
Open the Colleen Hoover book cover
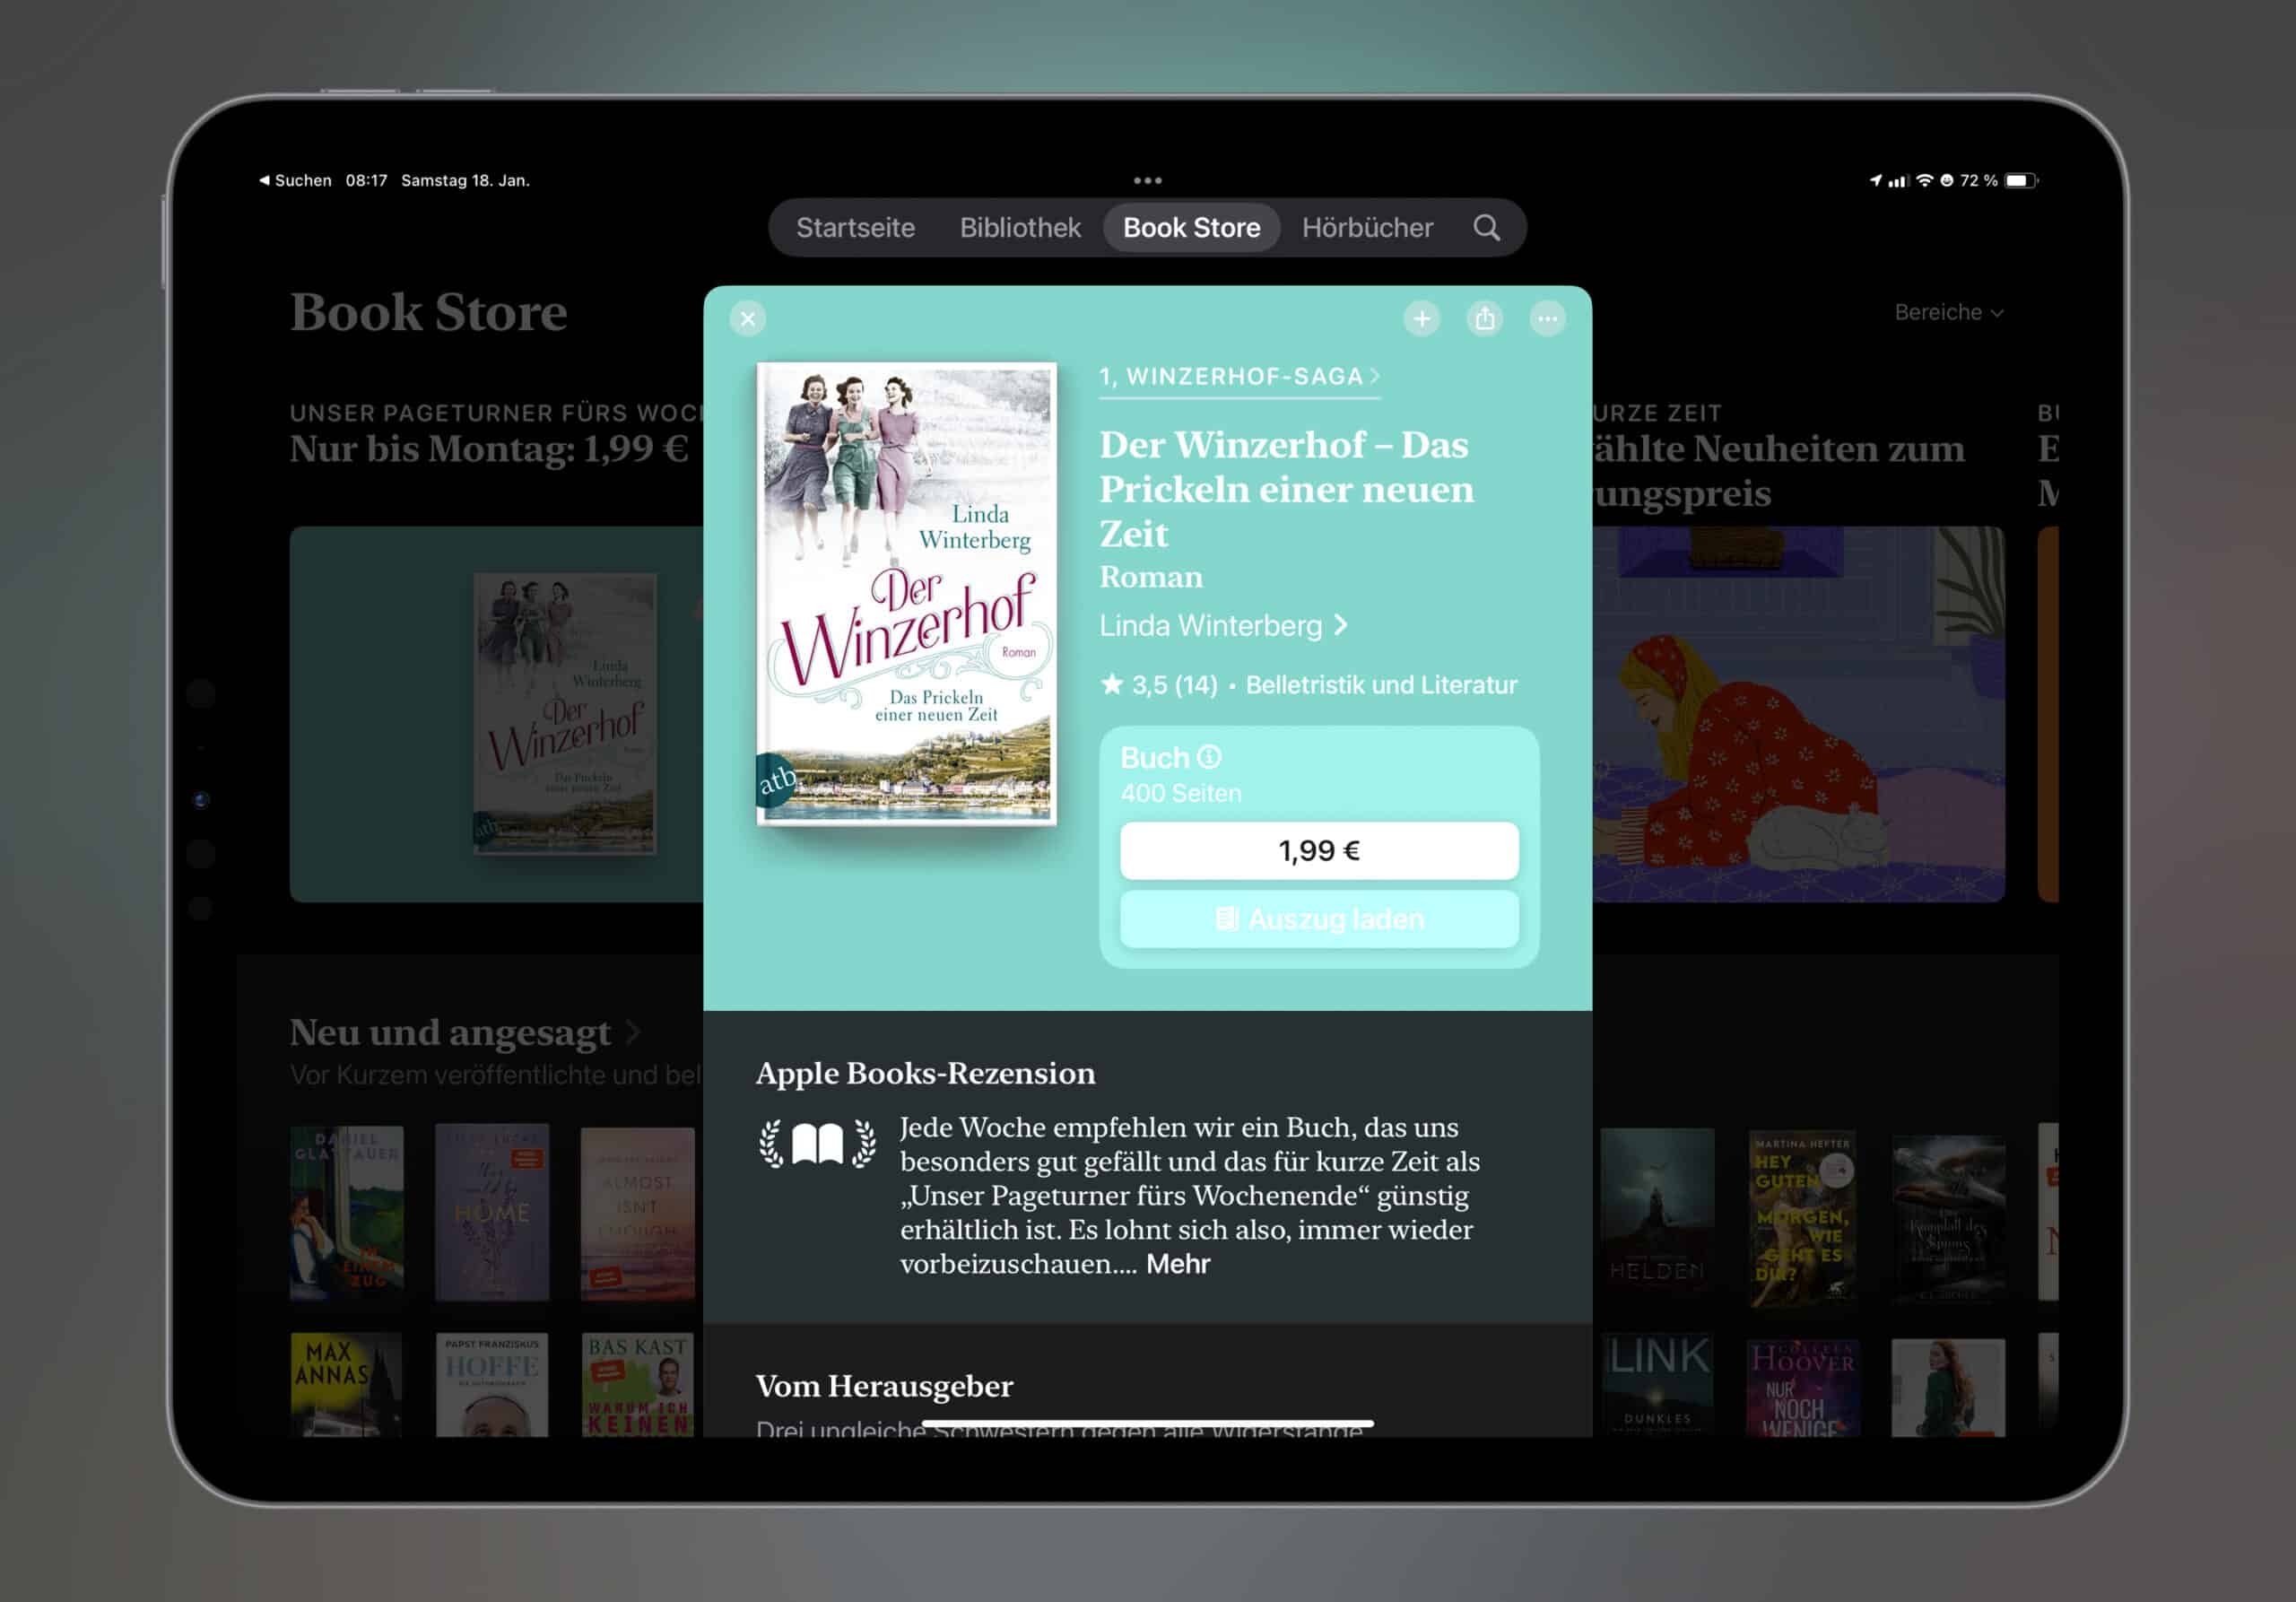[x=1802, y=1387]
